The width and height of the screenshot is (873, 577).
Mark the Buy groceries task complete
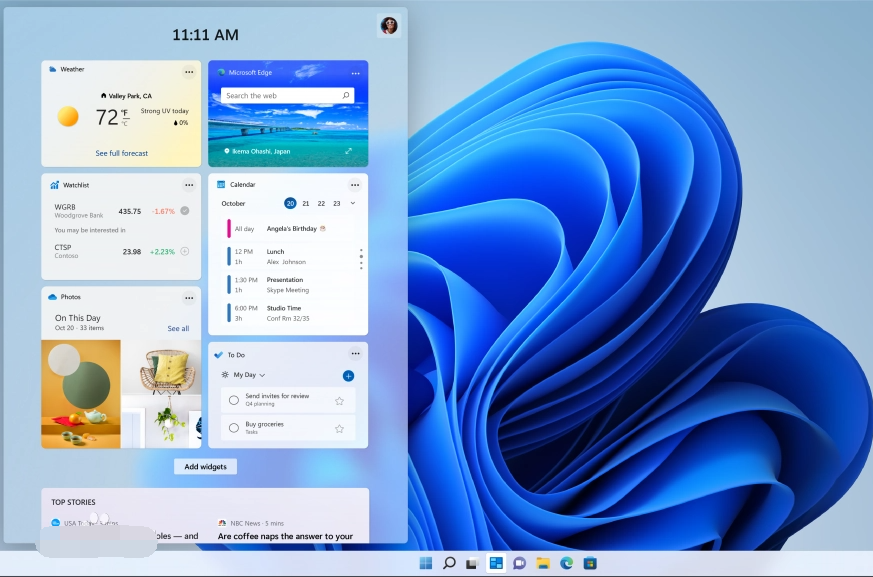[x=235, y=427]
